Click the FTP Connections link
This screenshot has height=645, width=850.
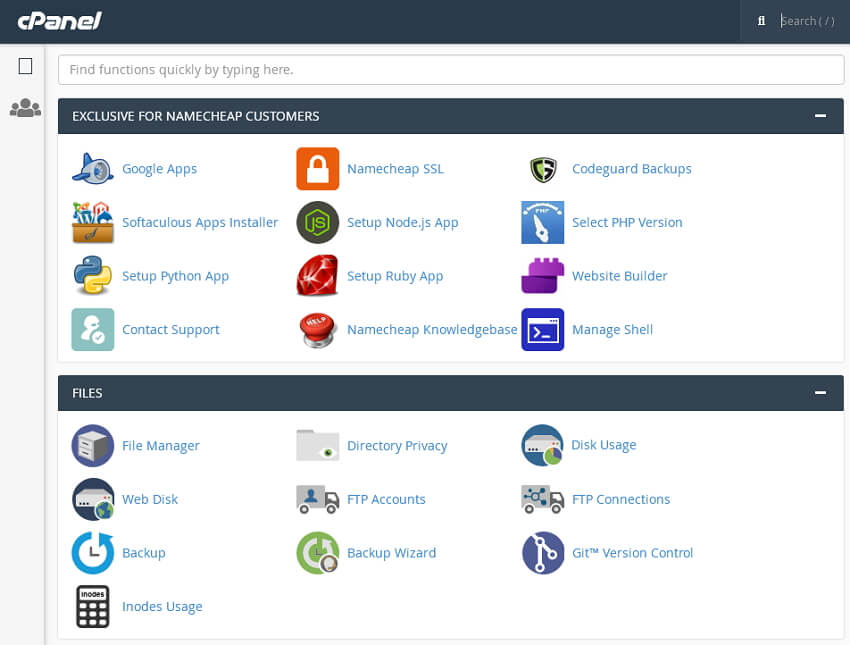coord(621,499)
